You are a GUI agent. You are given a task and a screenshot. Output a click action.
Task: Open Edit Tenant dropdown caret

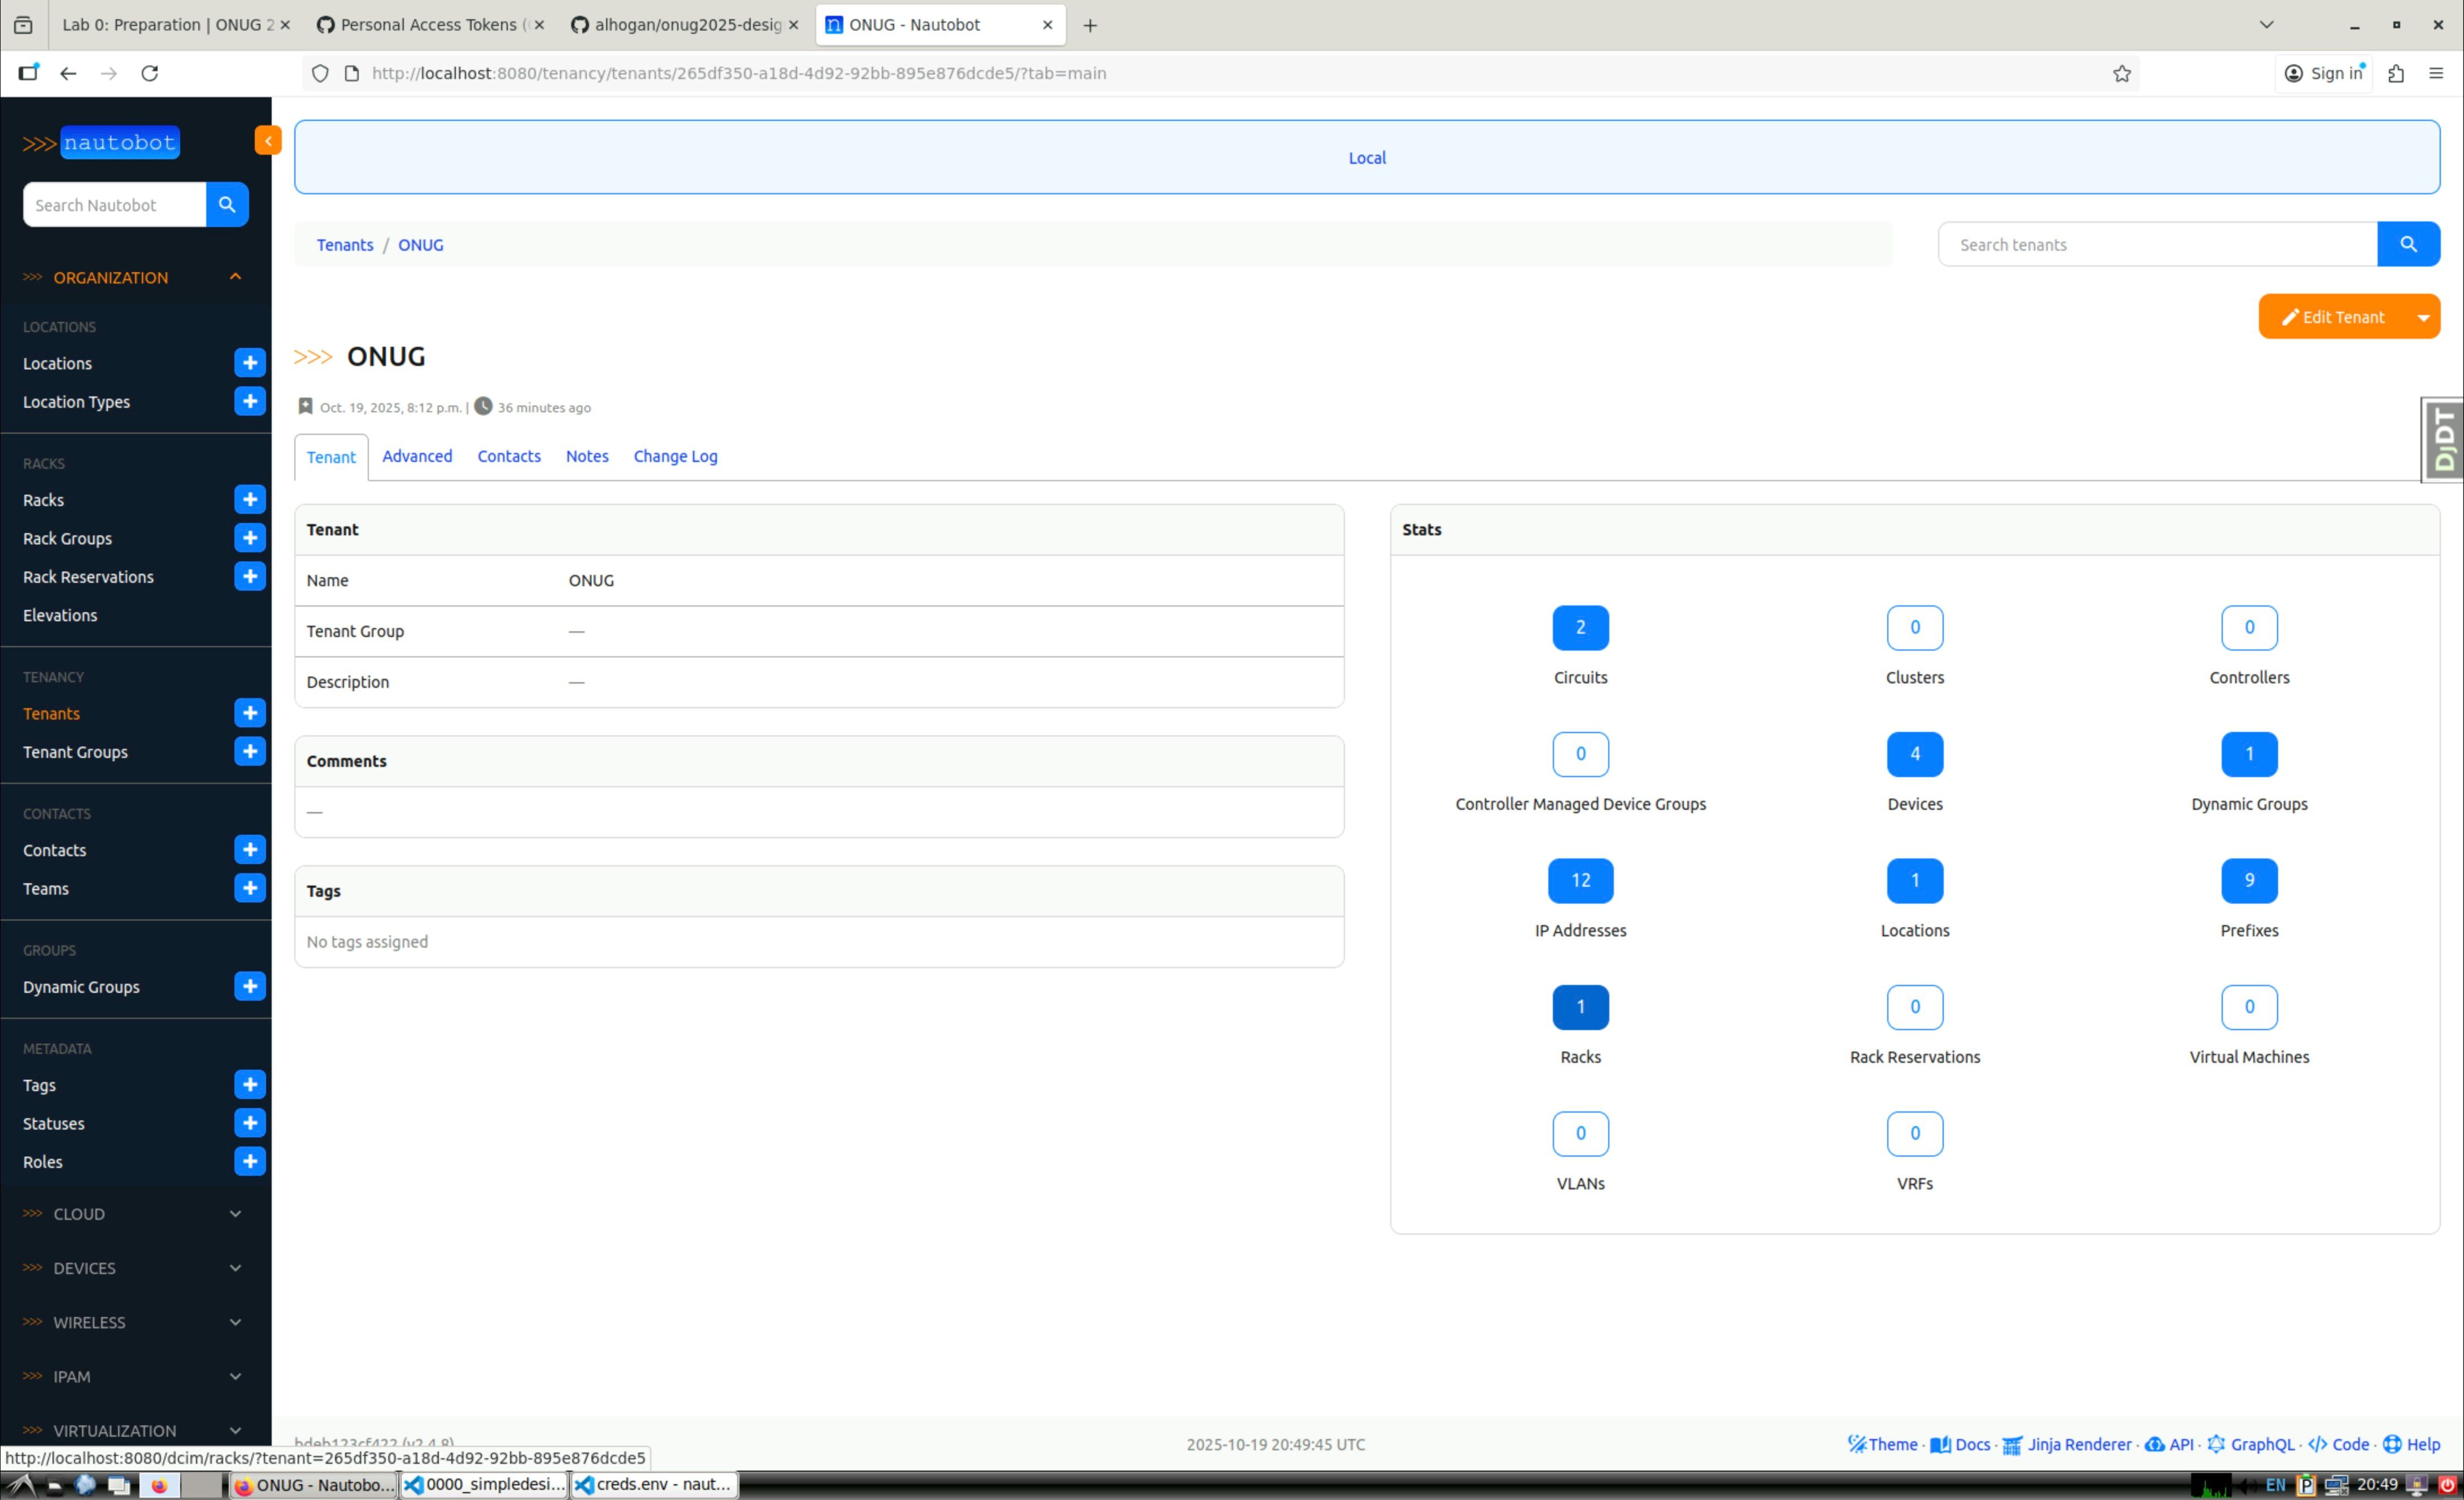click(2423, 318)
